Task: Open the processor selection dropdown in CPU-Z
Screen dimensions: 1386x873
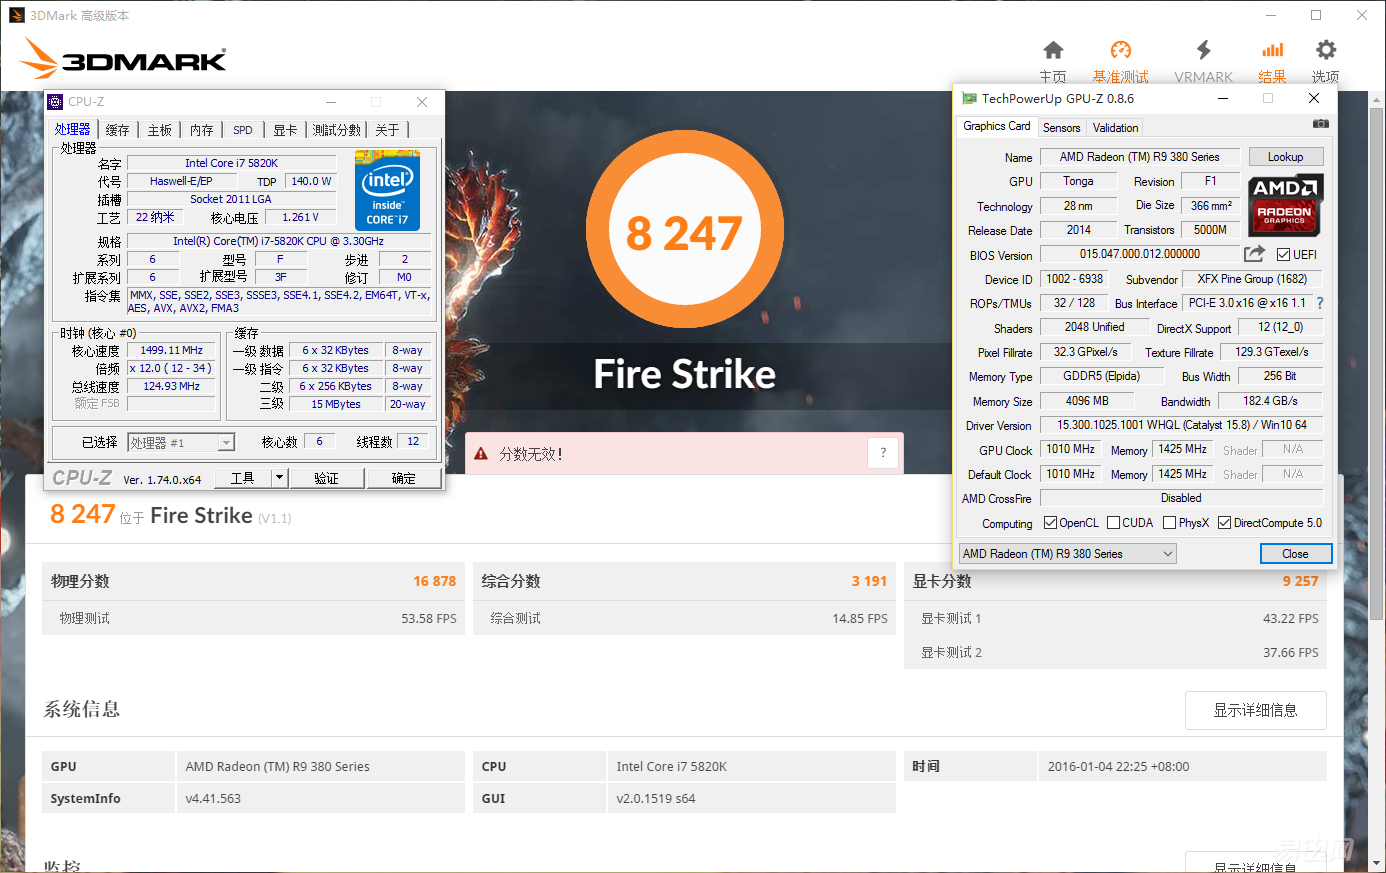Action: pyautogui.click(x=181, y=442)
